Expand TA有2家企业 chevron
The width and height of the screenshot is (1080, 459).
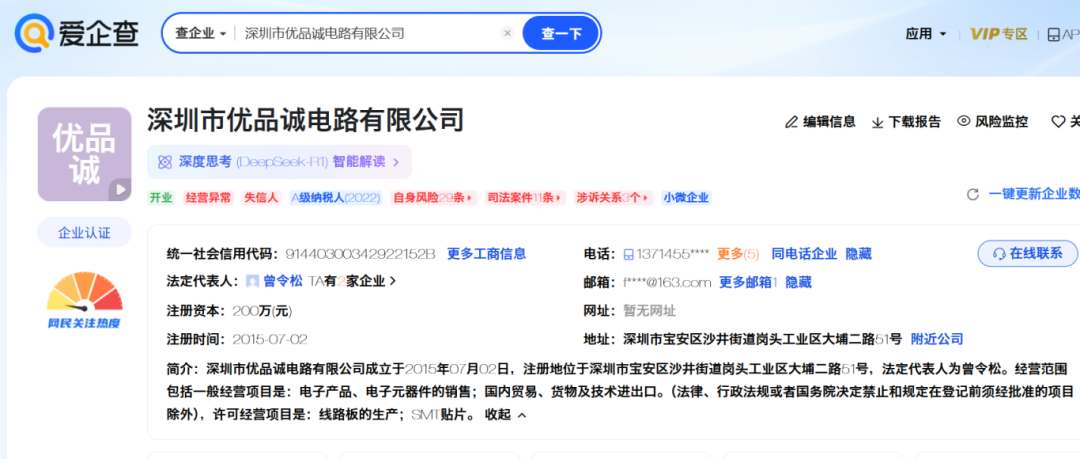coord(393,281)
